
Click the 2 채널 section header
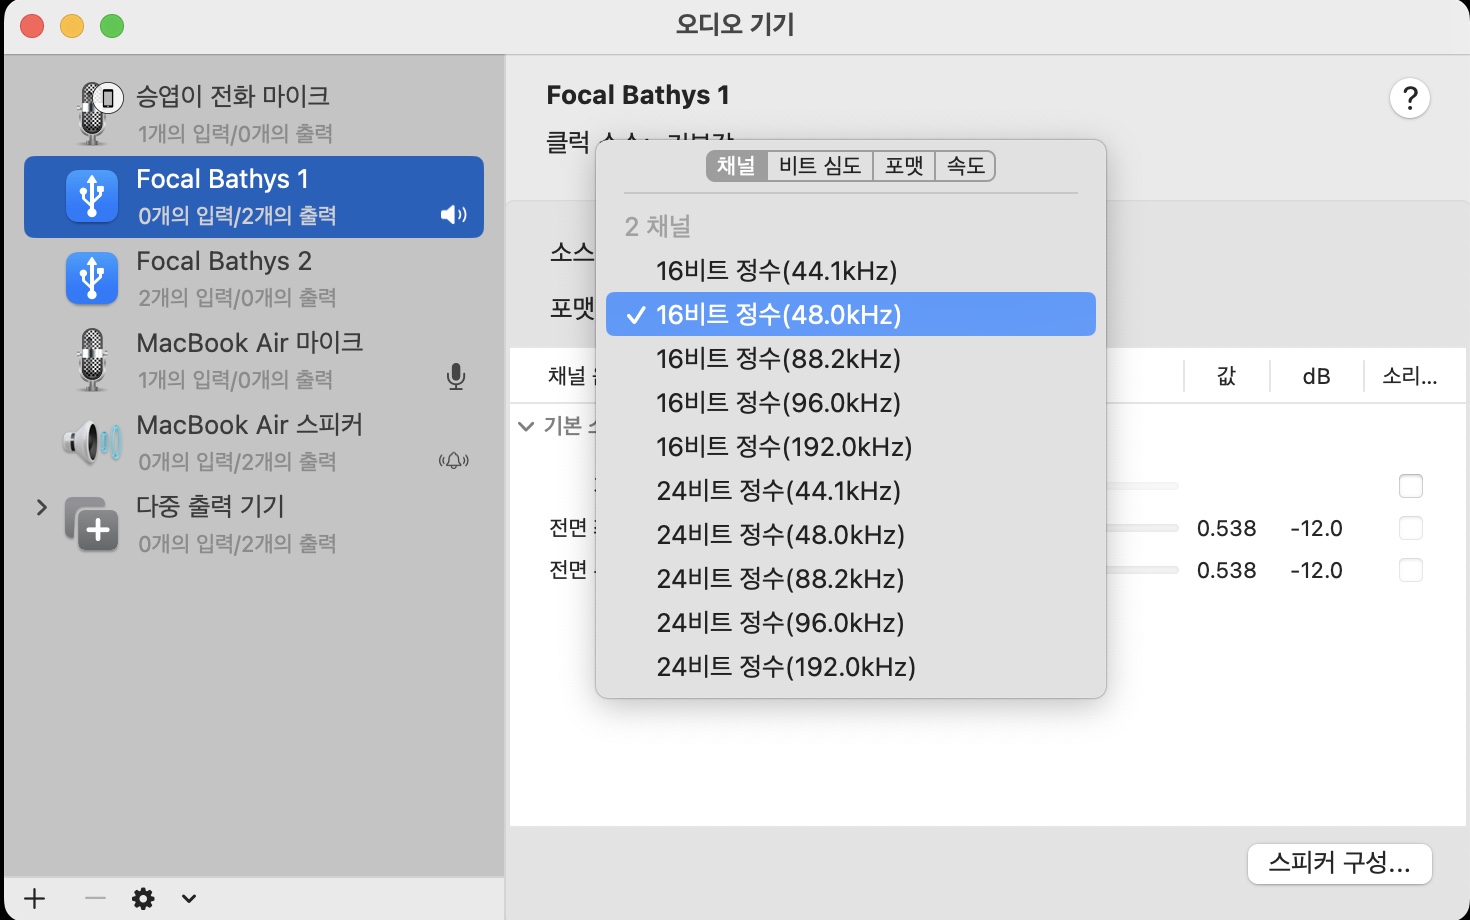click(658, 226)
